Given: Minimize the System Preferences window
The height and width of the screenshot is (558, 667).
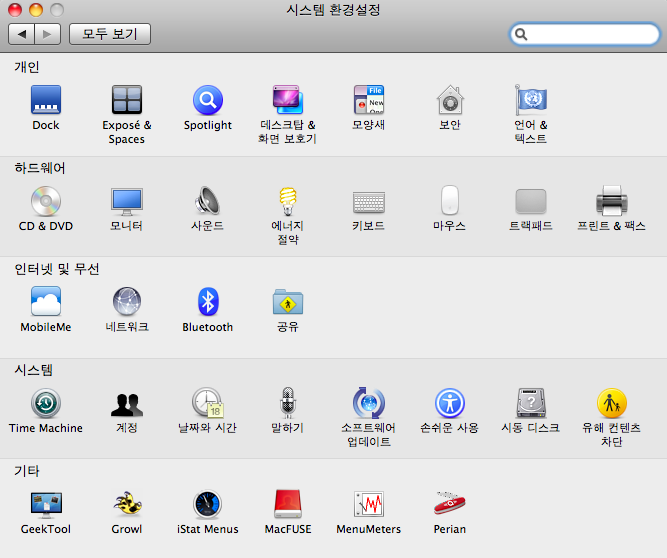Looking at the screenshot, I should [36, 10].
